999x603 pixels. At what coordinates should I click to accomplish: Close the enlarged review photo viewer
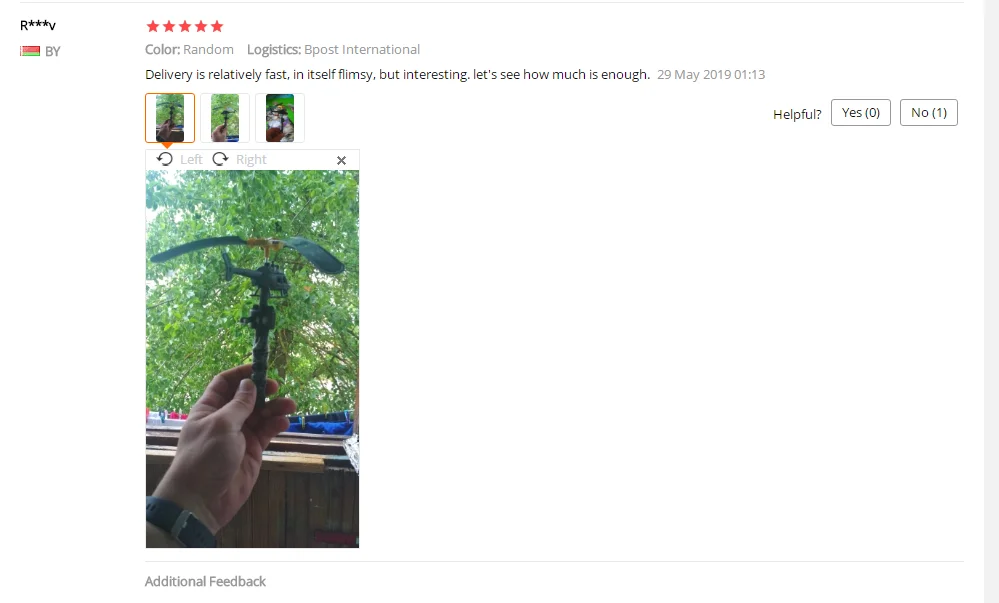pos(341,161)
